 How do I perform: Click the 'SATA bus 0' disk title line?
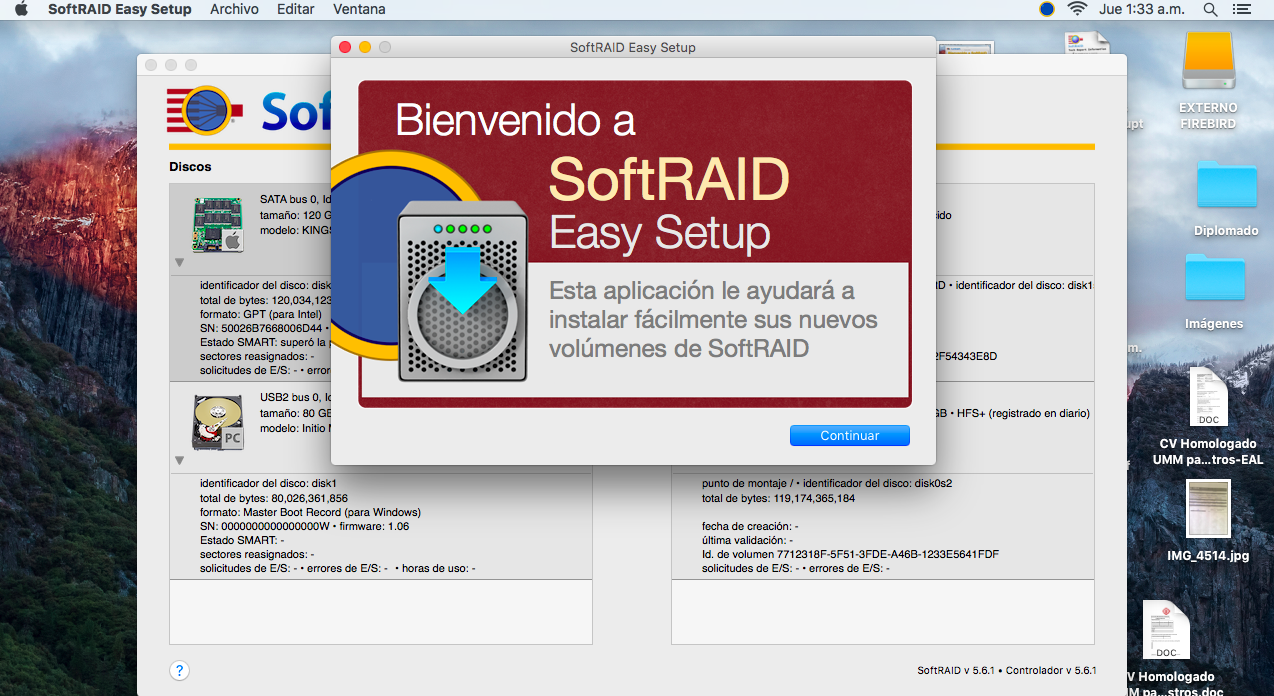click(295, 199)
